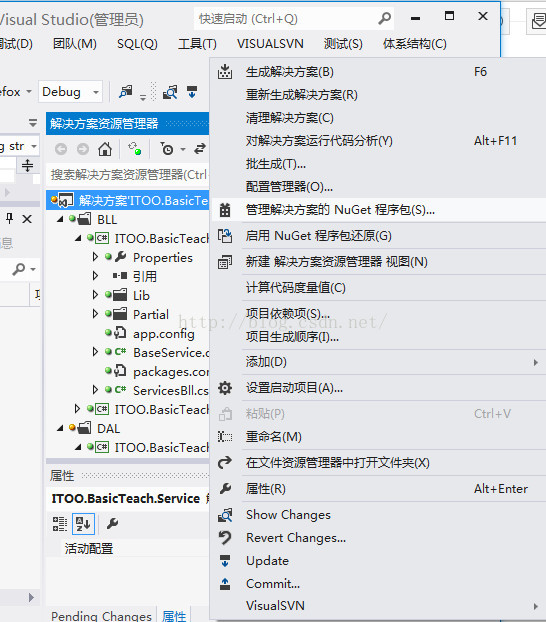546x622 pixels.
Task: Click the Forward arrow in Solution Explorer toolbar
Action: (83, 149)
